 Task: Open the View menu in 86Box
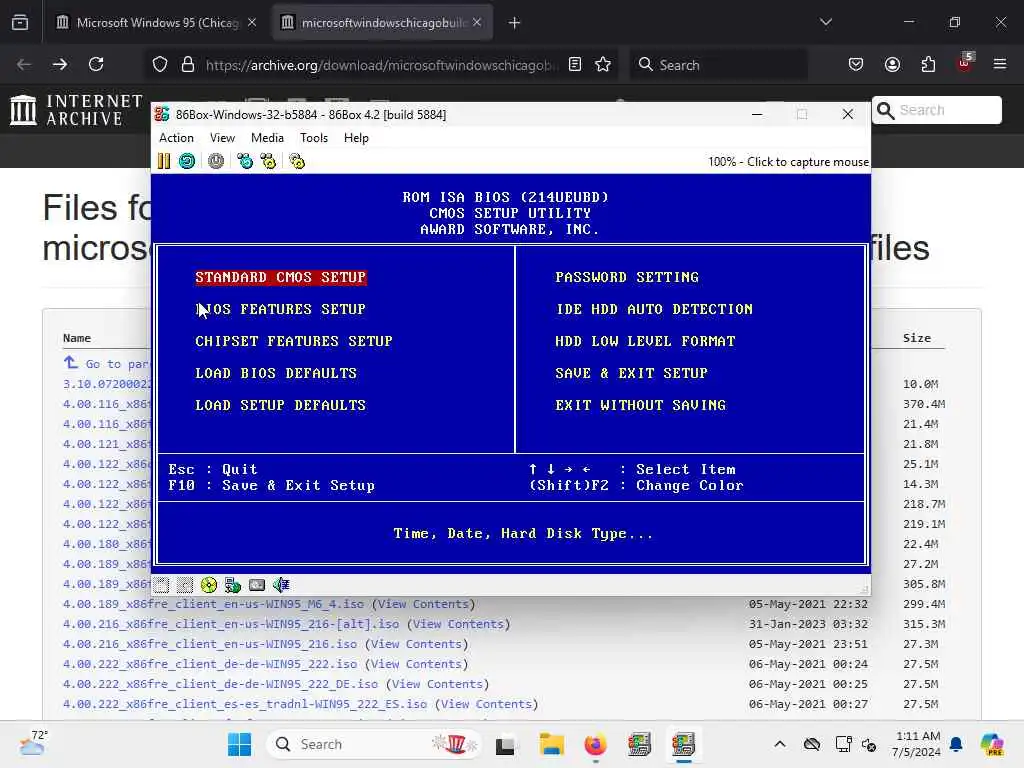(222, 138)
